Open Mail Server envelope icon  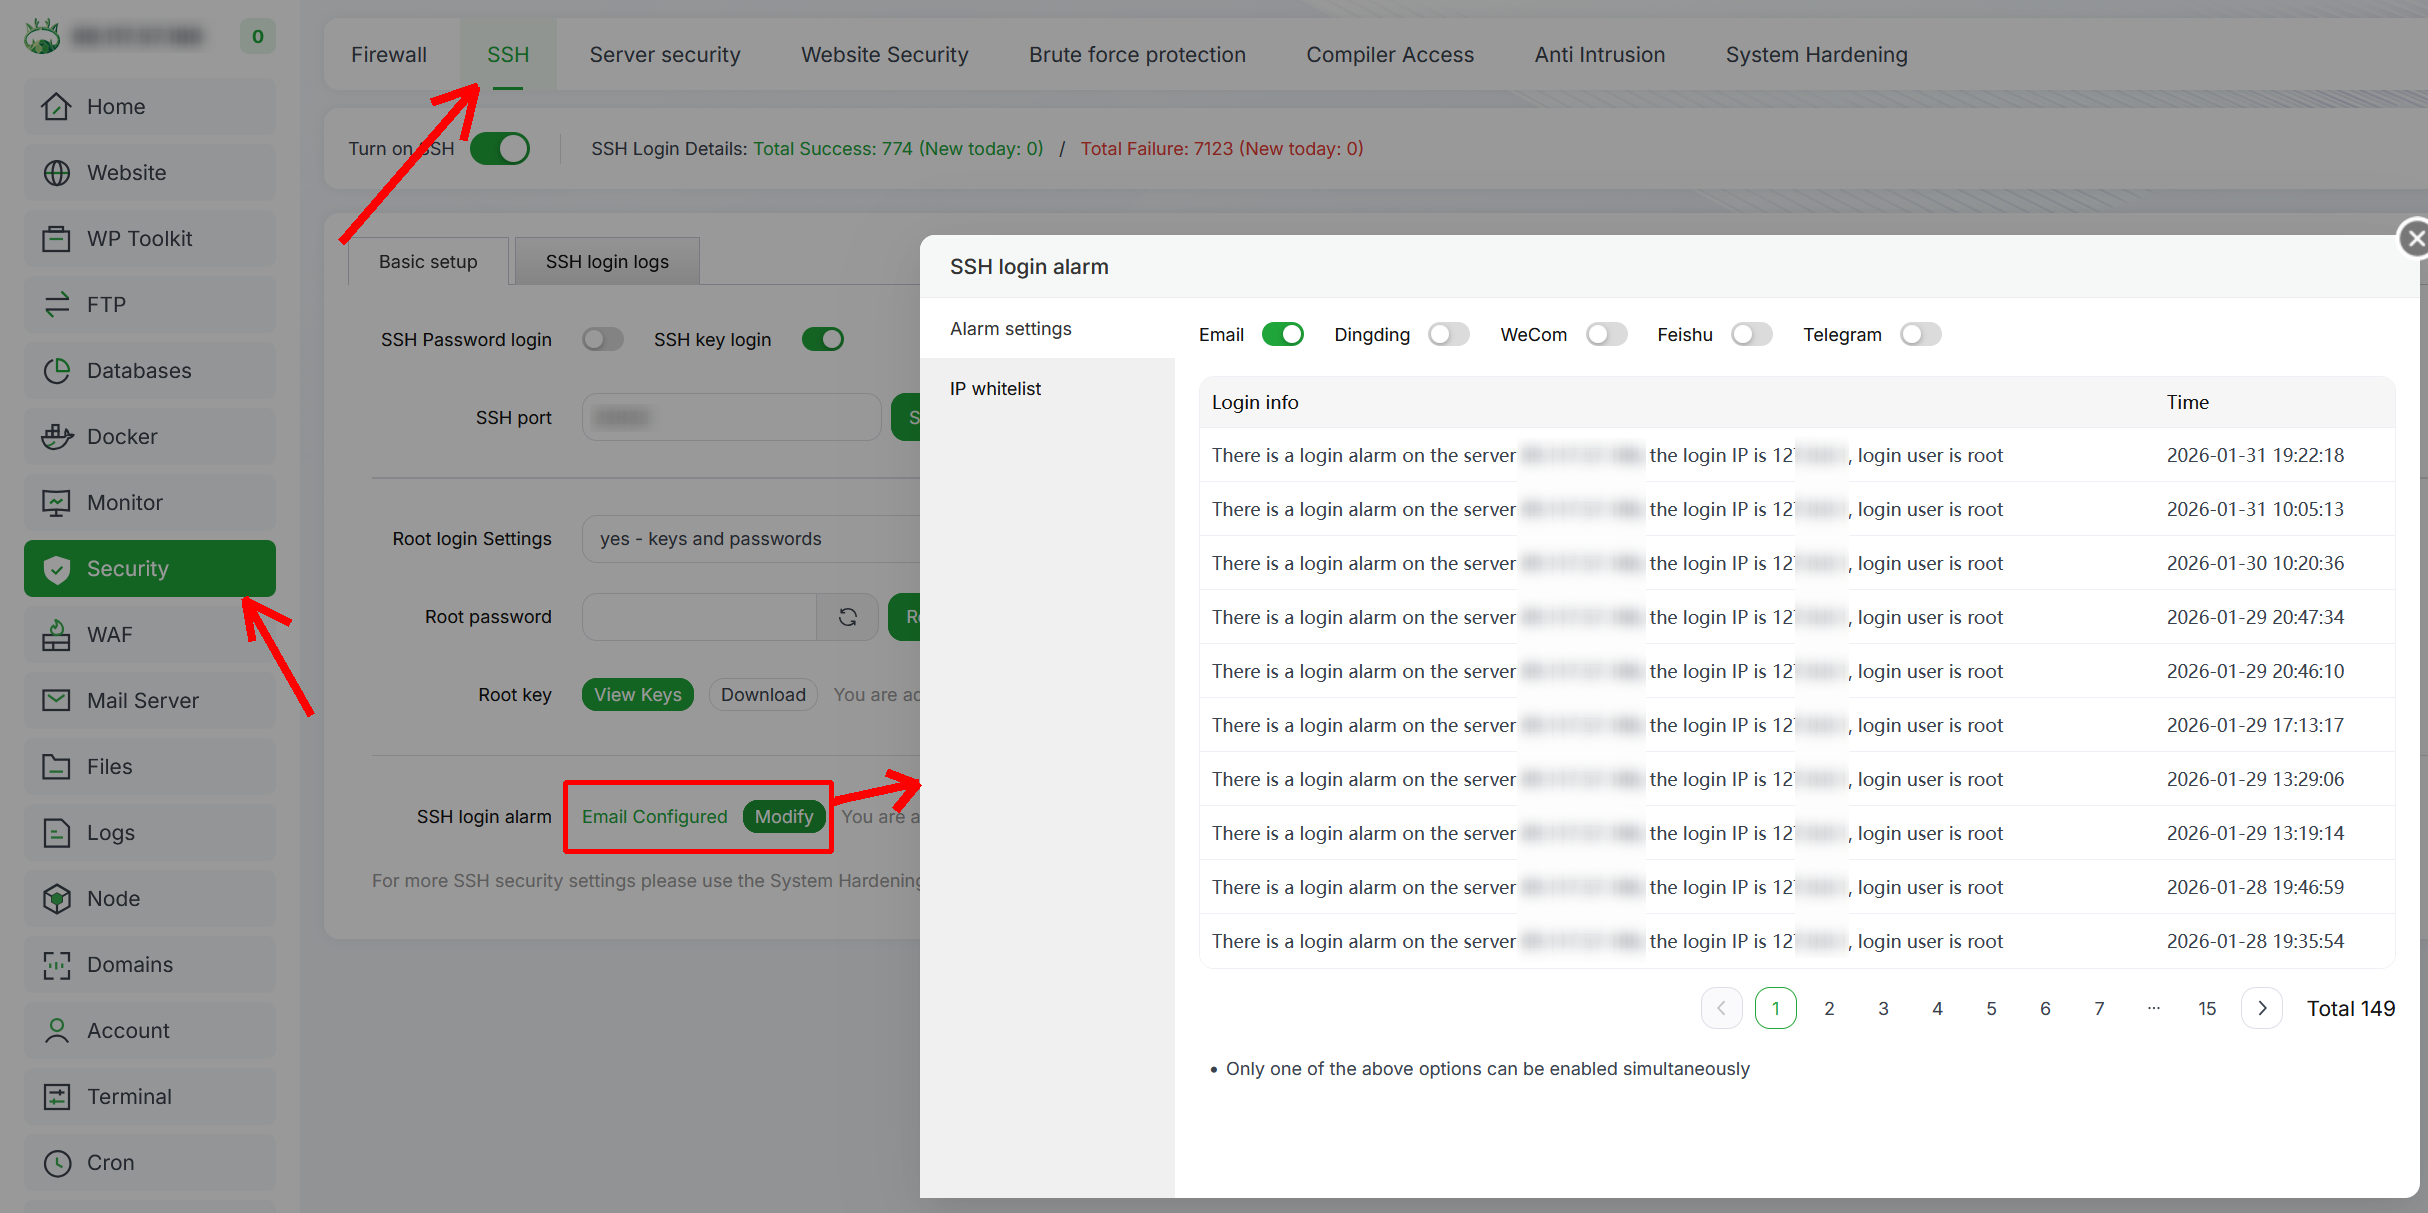pyautogui.click(x=57, y=701)
